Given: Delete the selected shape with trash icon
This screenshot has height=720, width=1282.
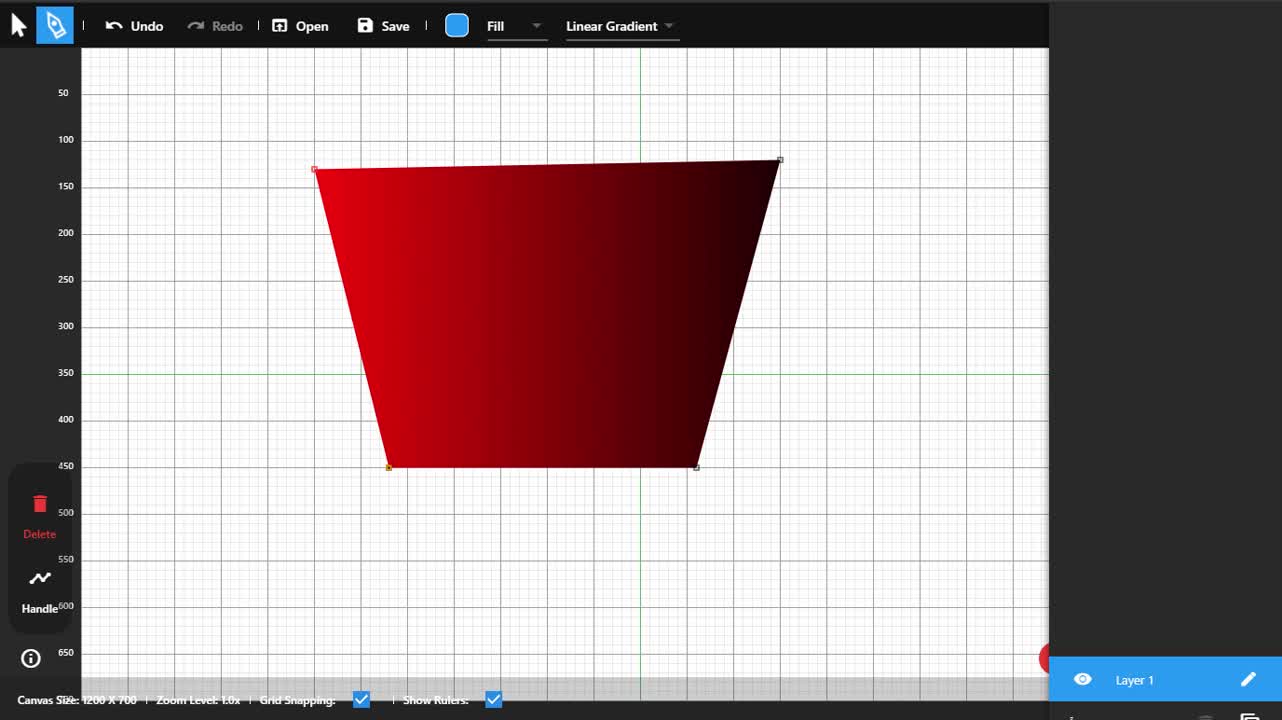Looking at the screenshot, I should [40, 516].
